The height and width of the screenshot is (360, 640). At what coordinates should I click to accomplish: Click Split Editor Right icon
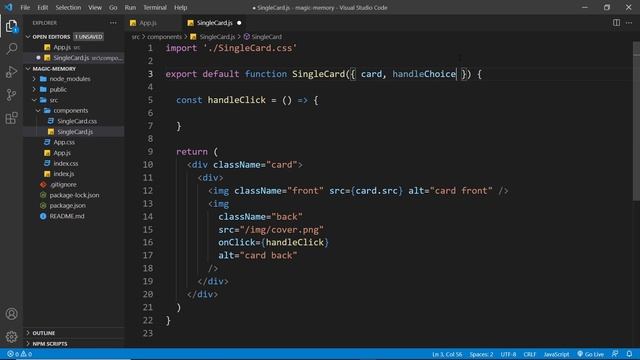click(616, 23)
